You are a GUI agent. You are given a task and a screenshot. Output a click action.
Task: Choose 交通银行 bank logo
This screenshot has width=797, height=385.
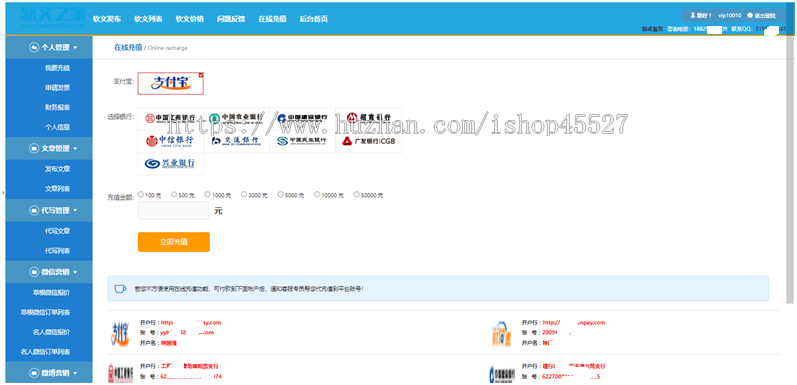[237, 141]
